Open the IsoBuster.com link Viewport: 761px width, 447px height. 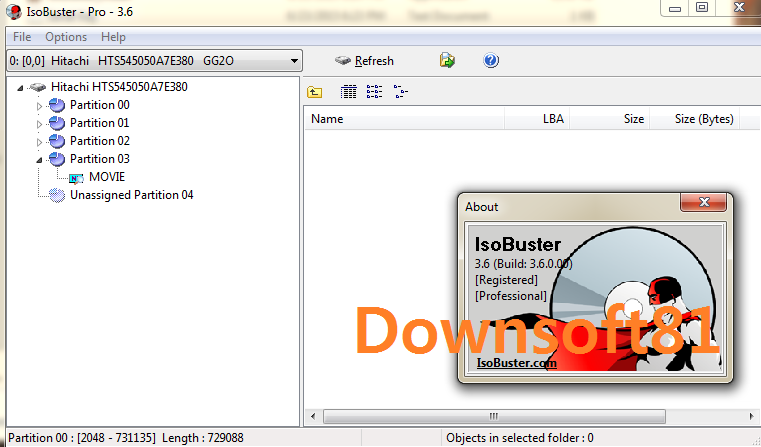pos(516,363)
